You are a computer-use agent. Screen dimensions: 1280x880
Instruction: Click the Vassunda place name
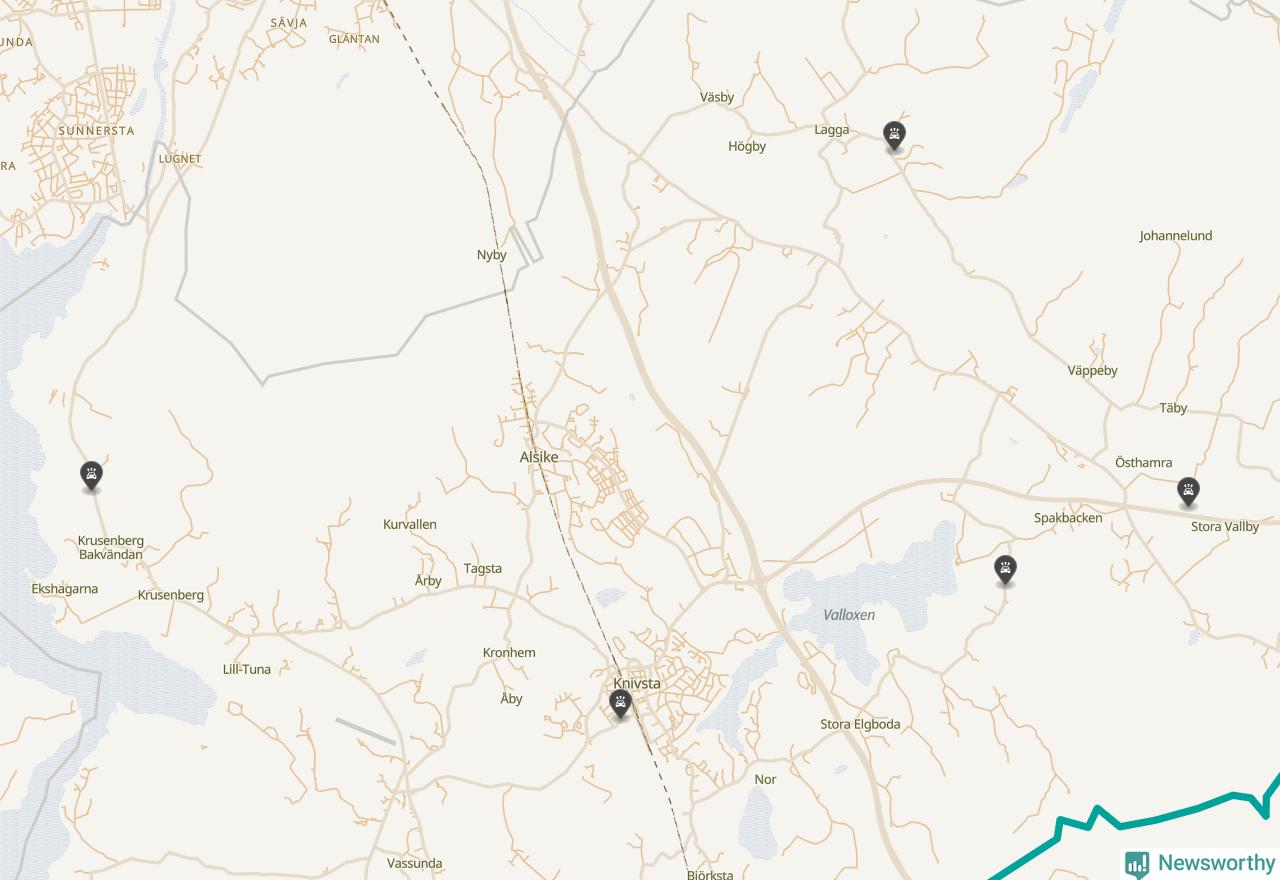point(415,864)
